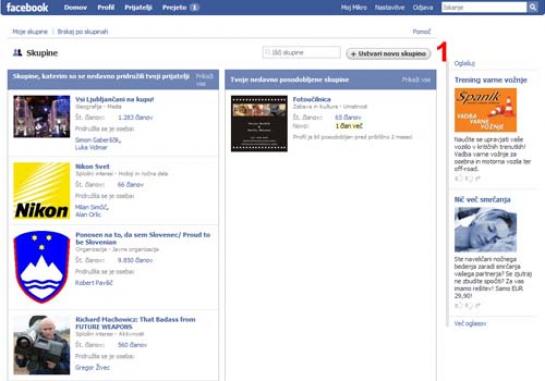Click 560 članov member count

point(132,345)
